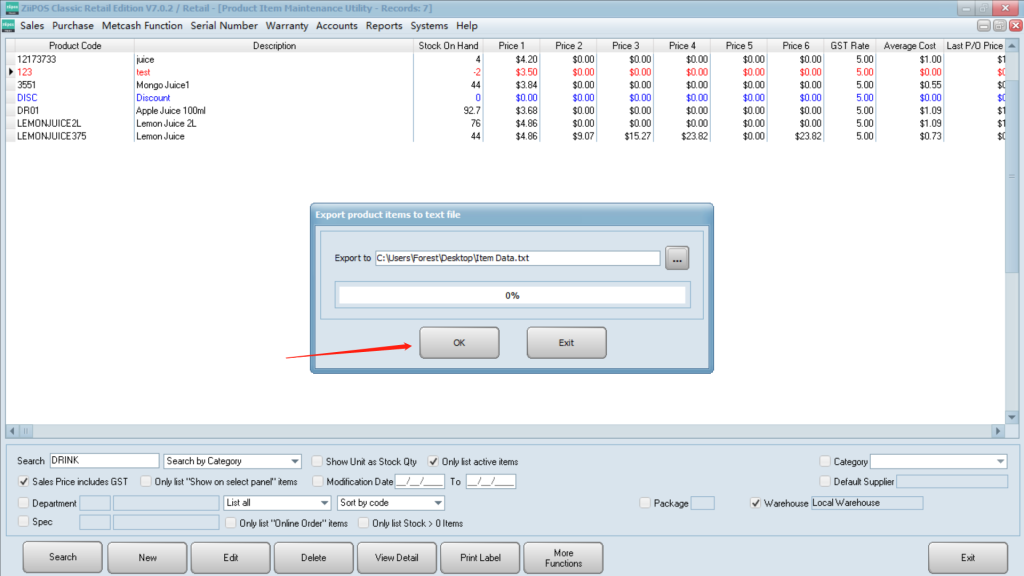Click the More Functions button

click(563, 557)
